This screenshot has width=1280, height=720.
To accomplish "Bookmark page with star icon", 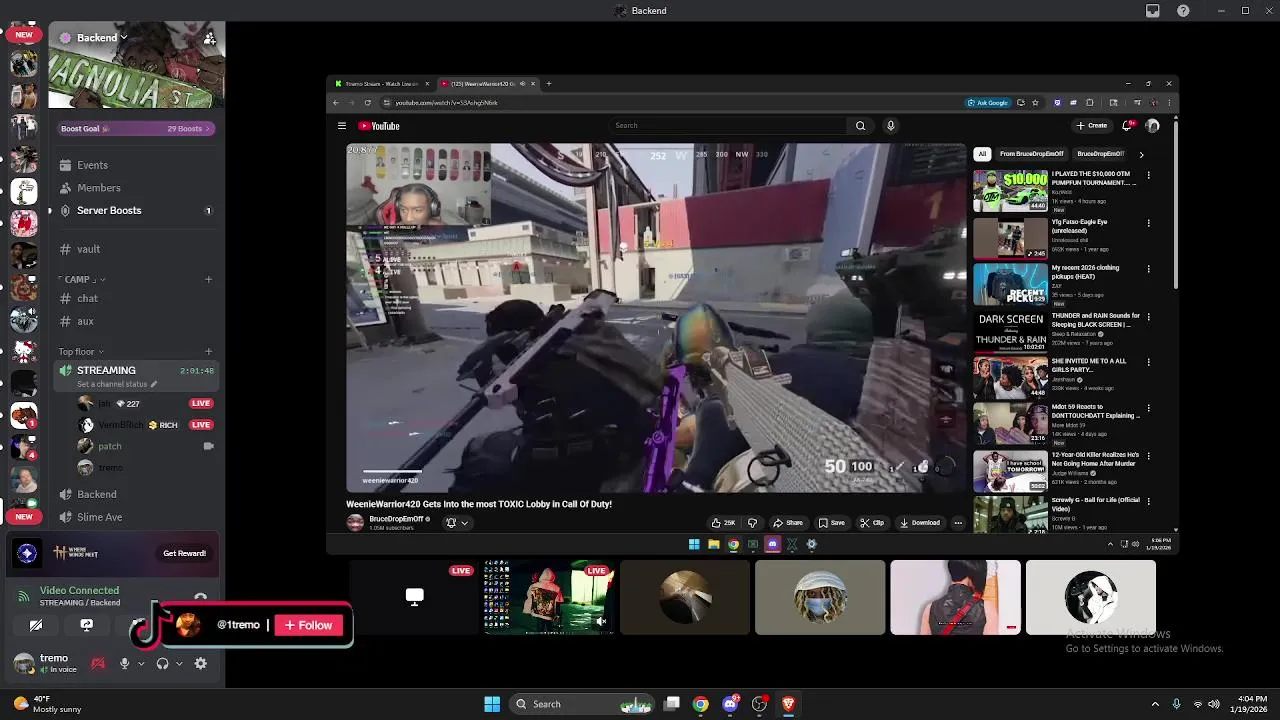I will (1035, 103).
